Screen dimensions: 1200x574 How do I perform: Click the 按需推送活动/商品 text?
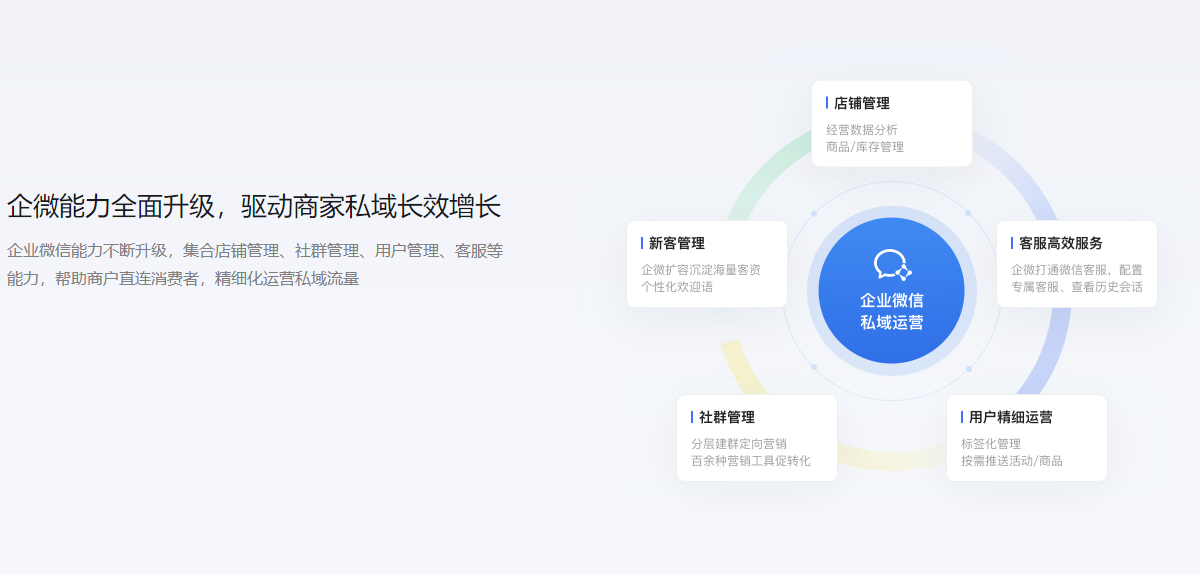1012,461
